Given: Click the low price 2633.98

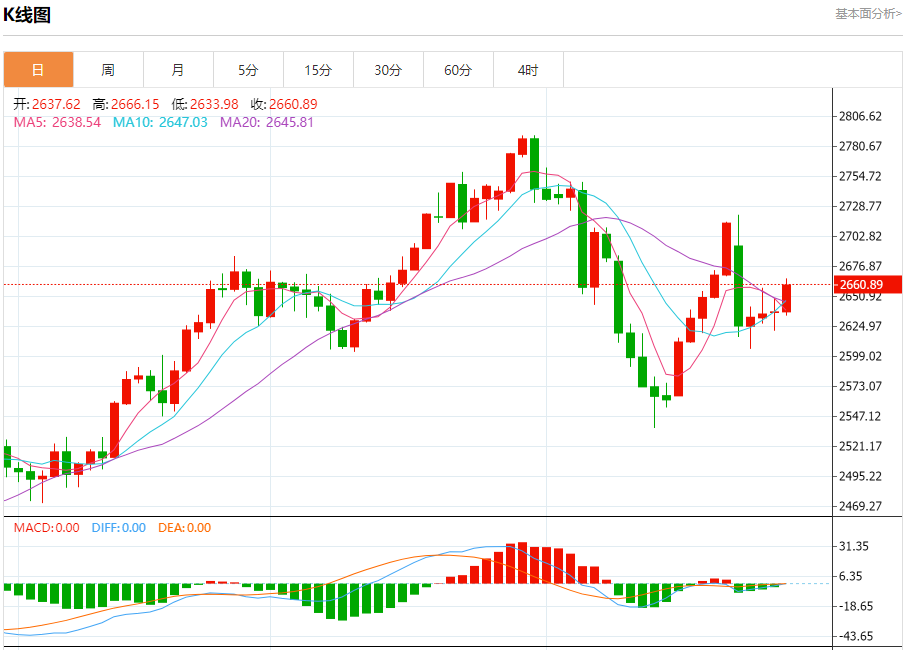Looking at the screenshot, I should coord(214,104).
